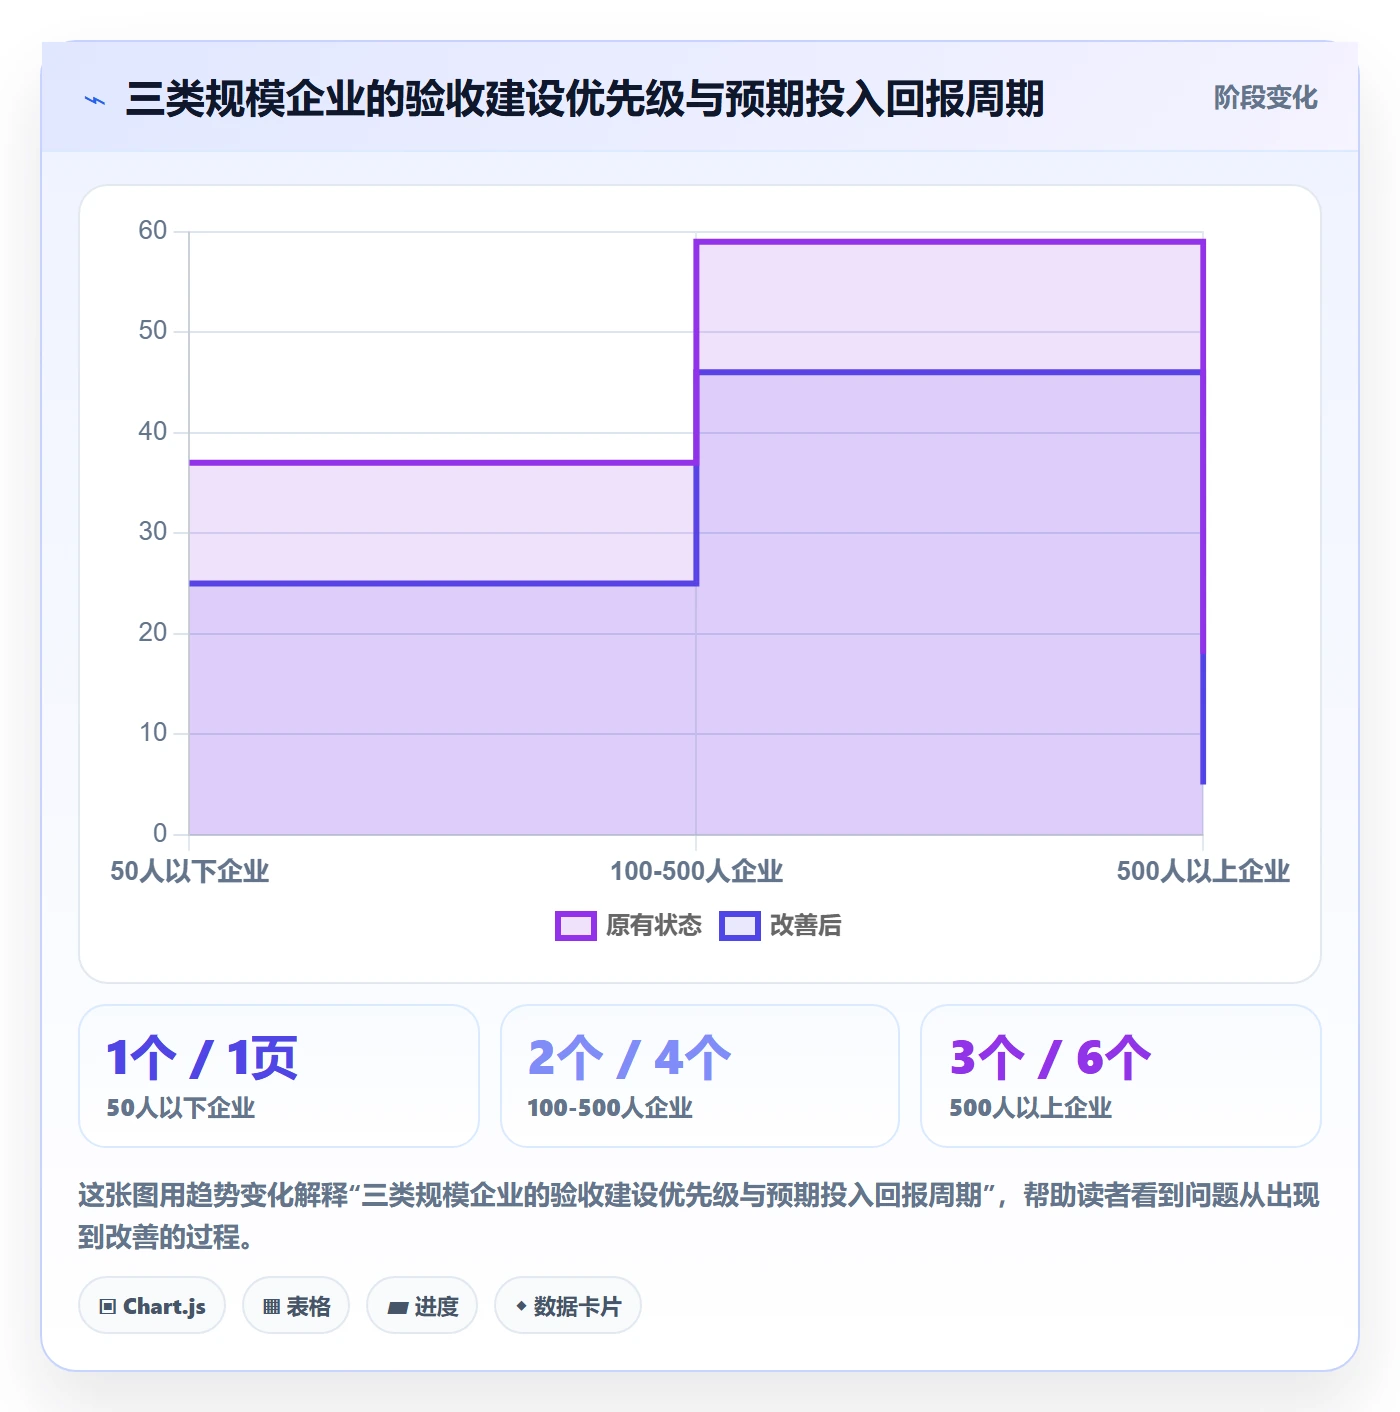Select the Chart.js tag chip
Viewport: 1400px width, 1412px height.
pyautogui.click(x=152, y=1306)
